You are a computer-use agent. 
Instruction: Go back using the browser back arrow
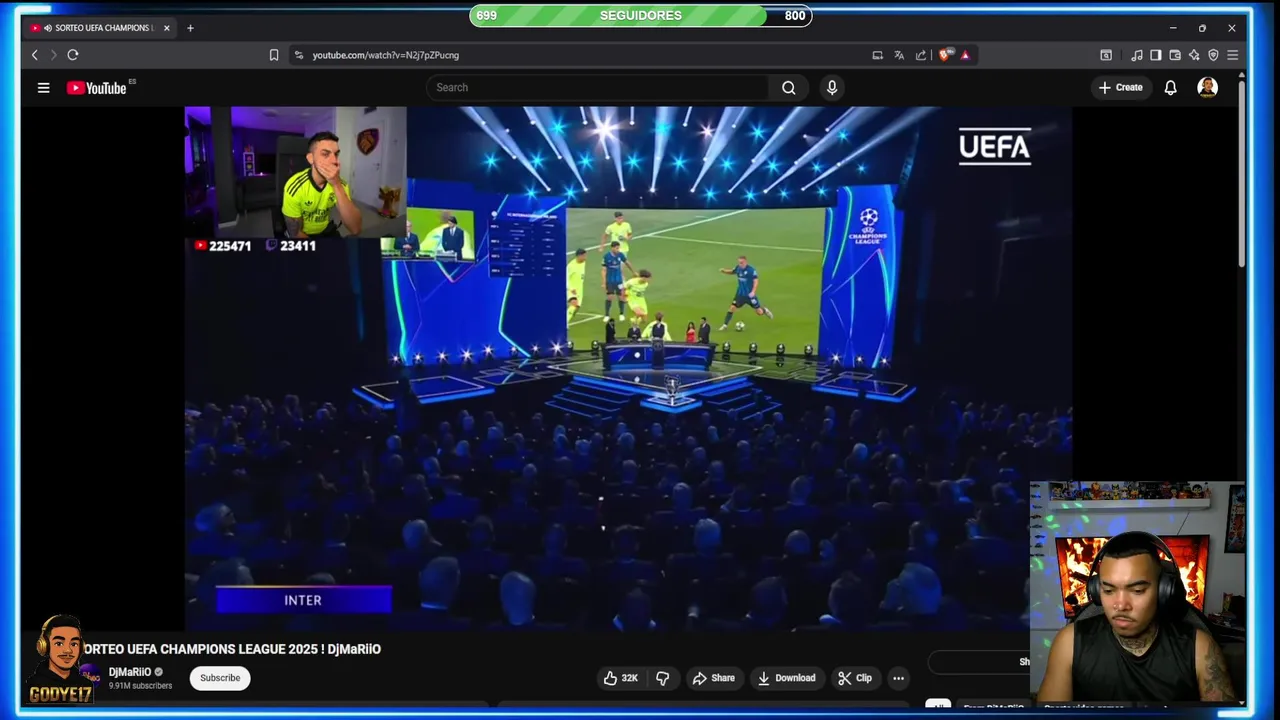pyautogui.click(x=34, y=55)
